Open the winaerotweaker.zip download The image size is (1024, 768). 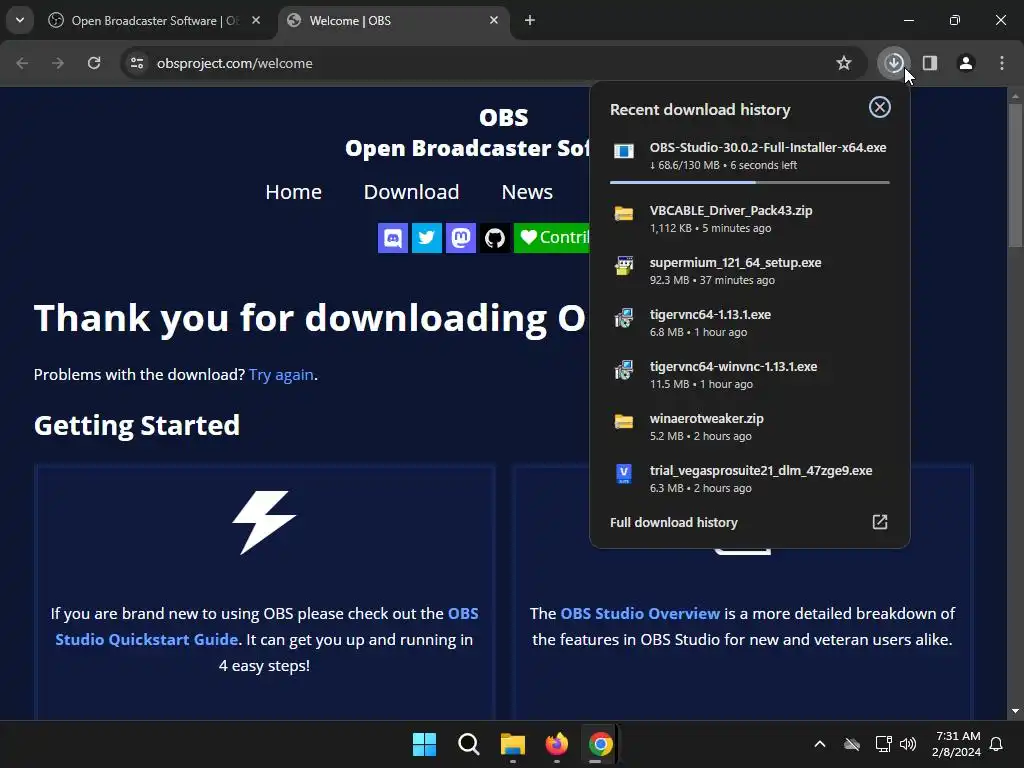coord(750,426)
